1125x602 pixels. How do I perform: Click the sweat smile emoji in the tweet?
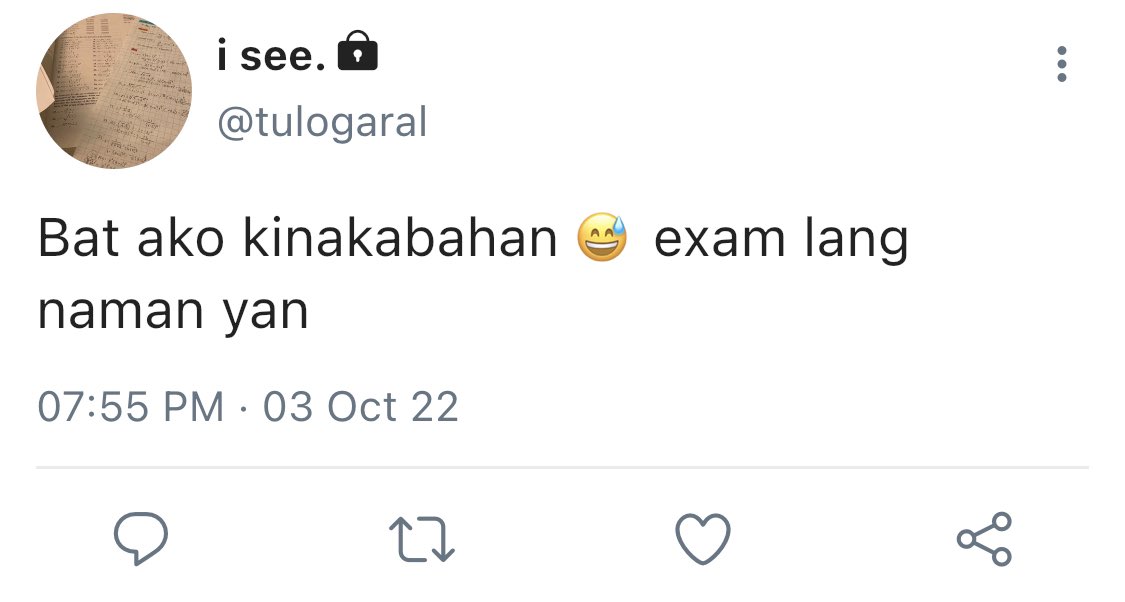tap(603, 237)
